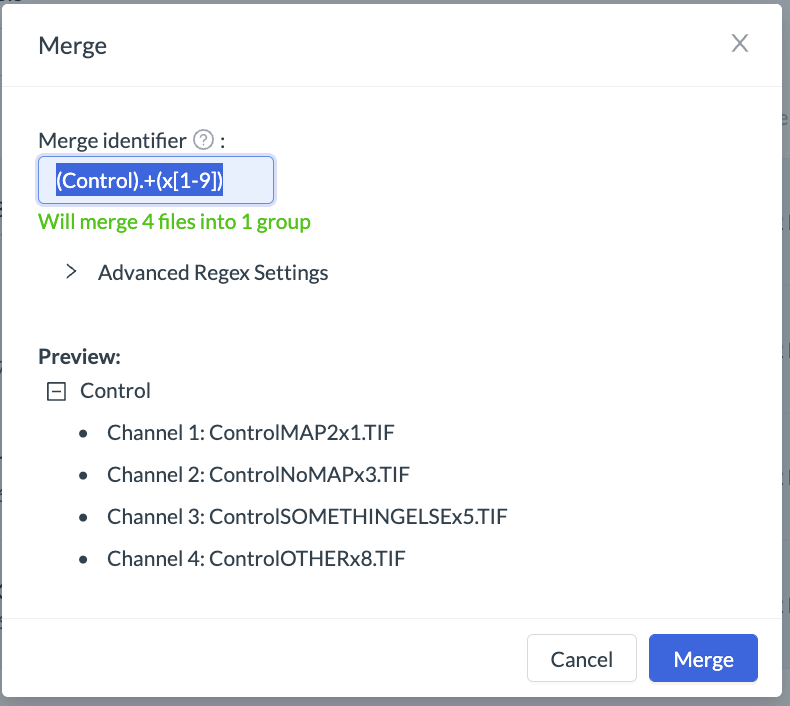Click the bullet beside Channel 4
The height and width of the screenshot is (706, 790).
84,559
